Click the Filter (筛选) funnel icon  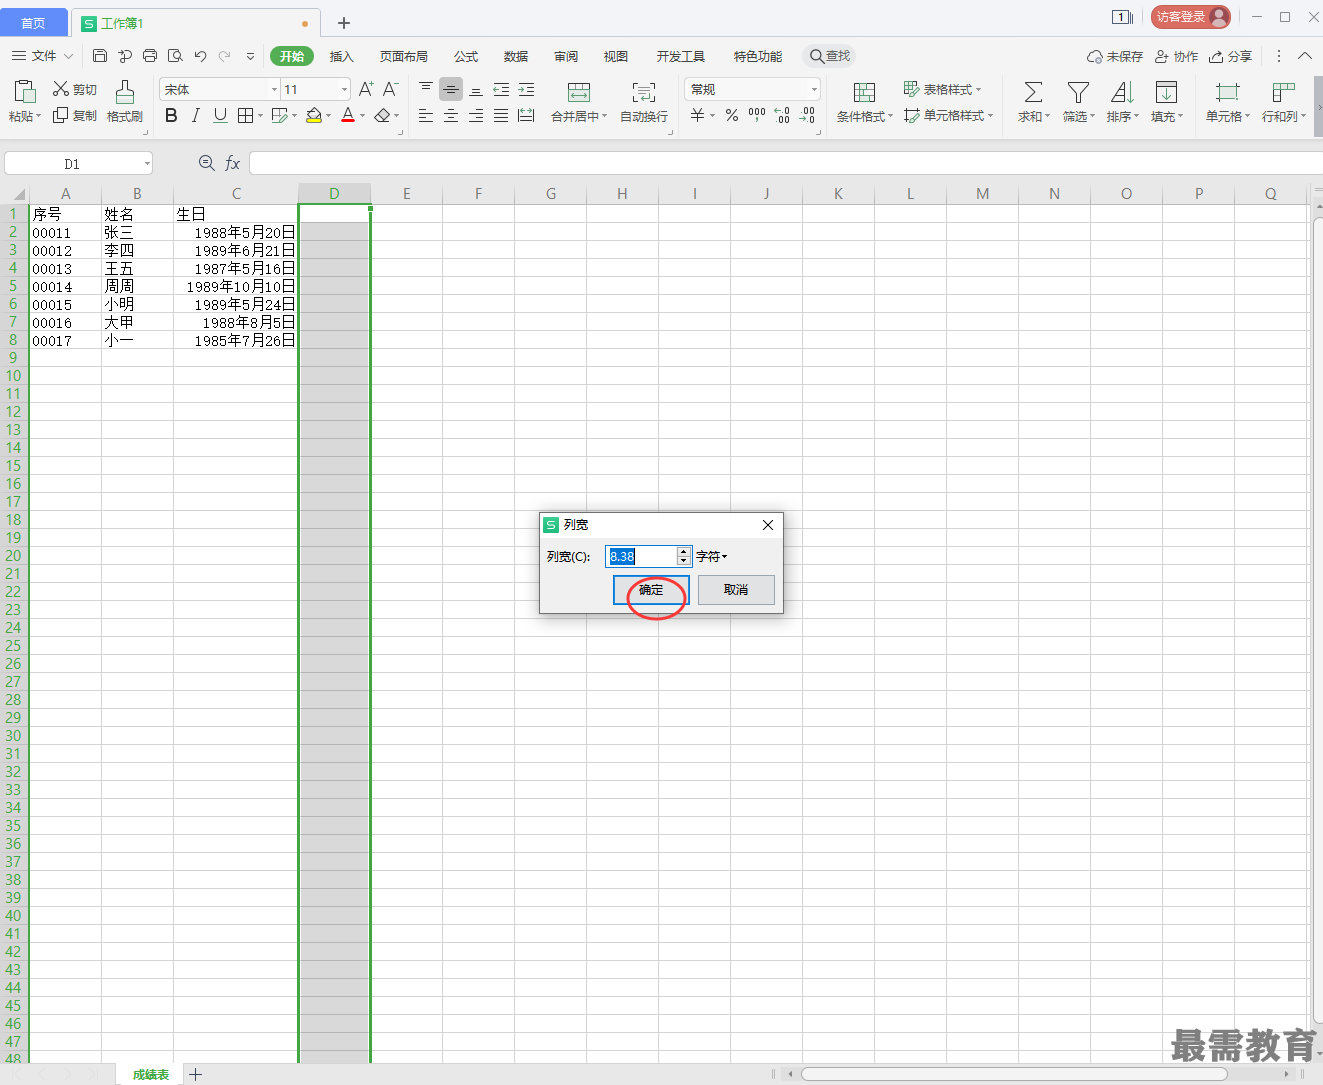[1078, 92]
